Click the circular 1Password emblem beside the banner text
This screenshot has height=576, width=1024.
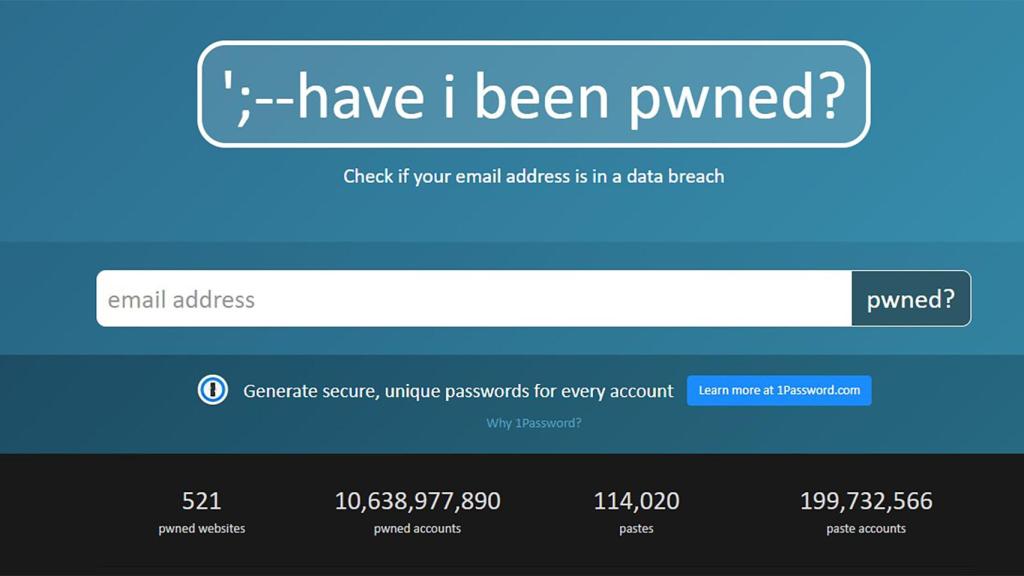click(x=213, y=390)
